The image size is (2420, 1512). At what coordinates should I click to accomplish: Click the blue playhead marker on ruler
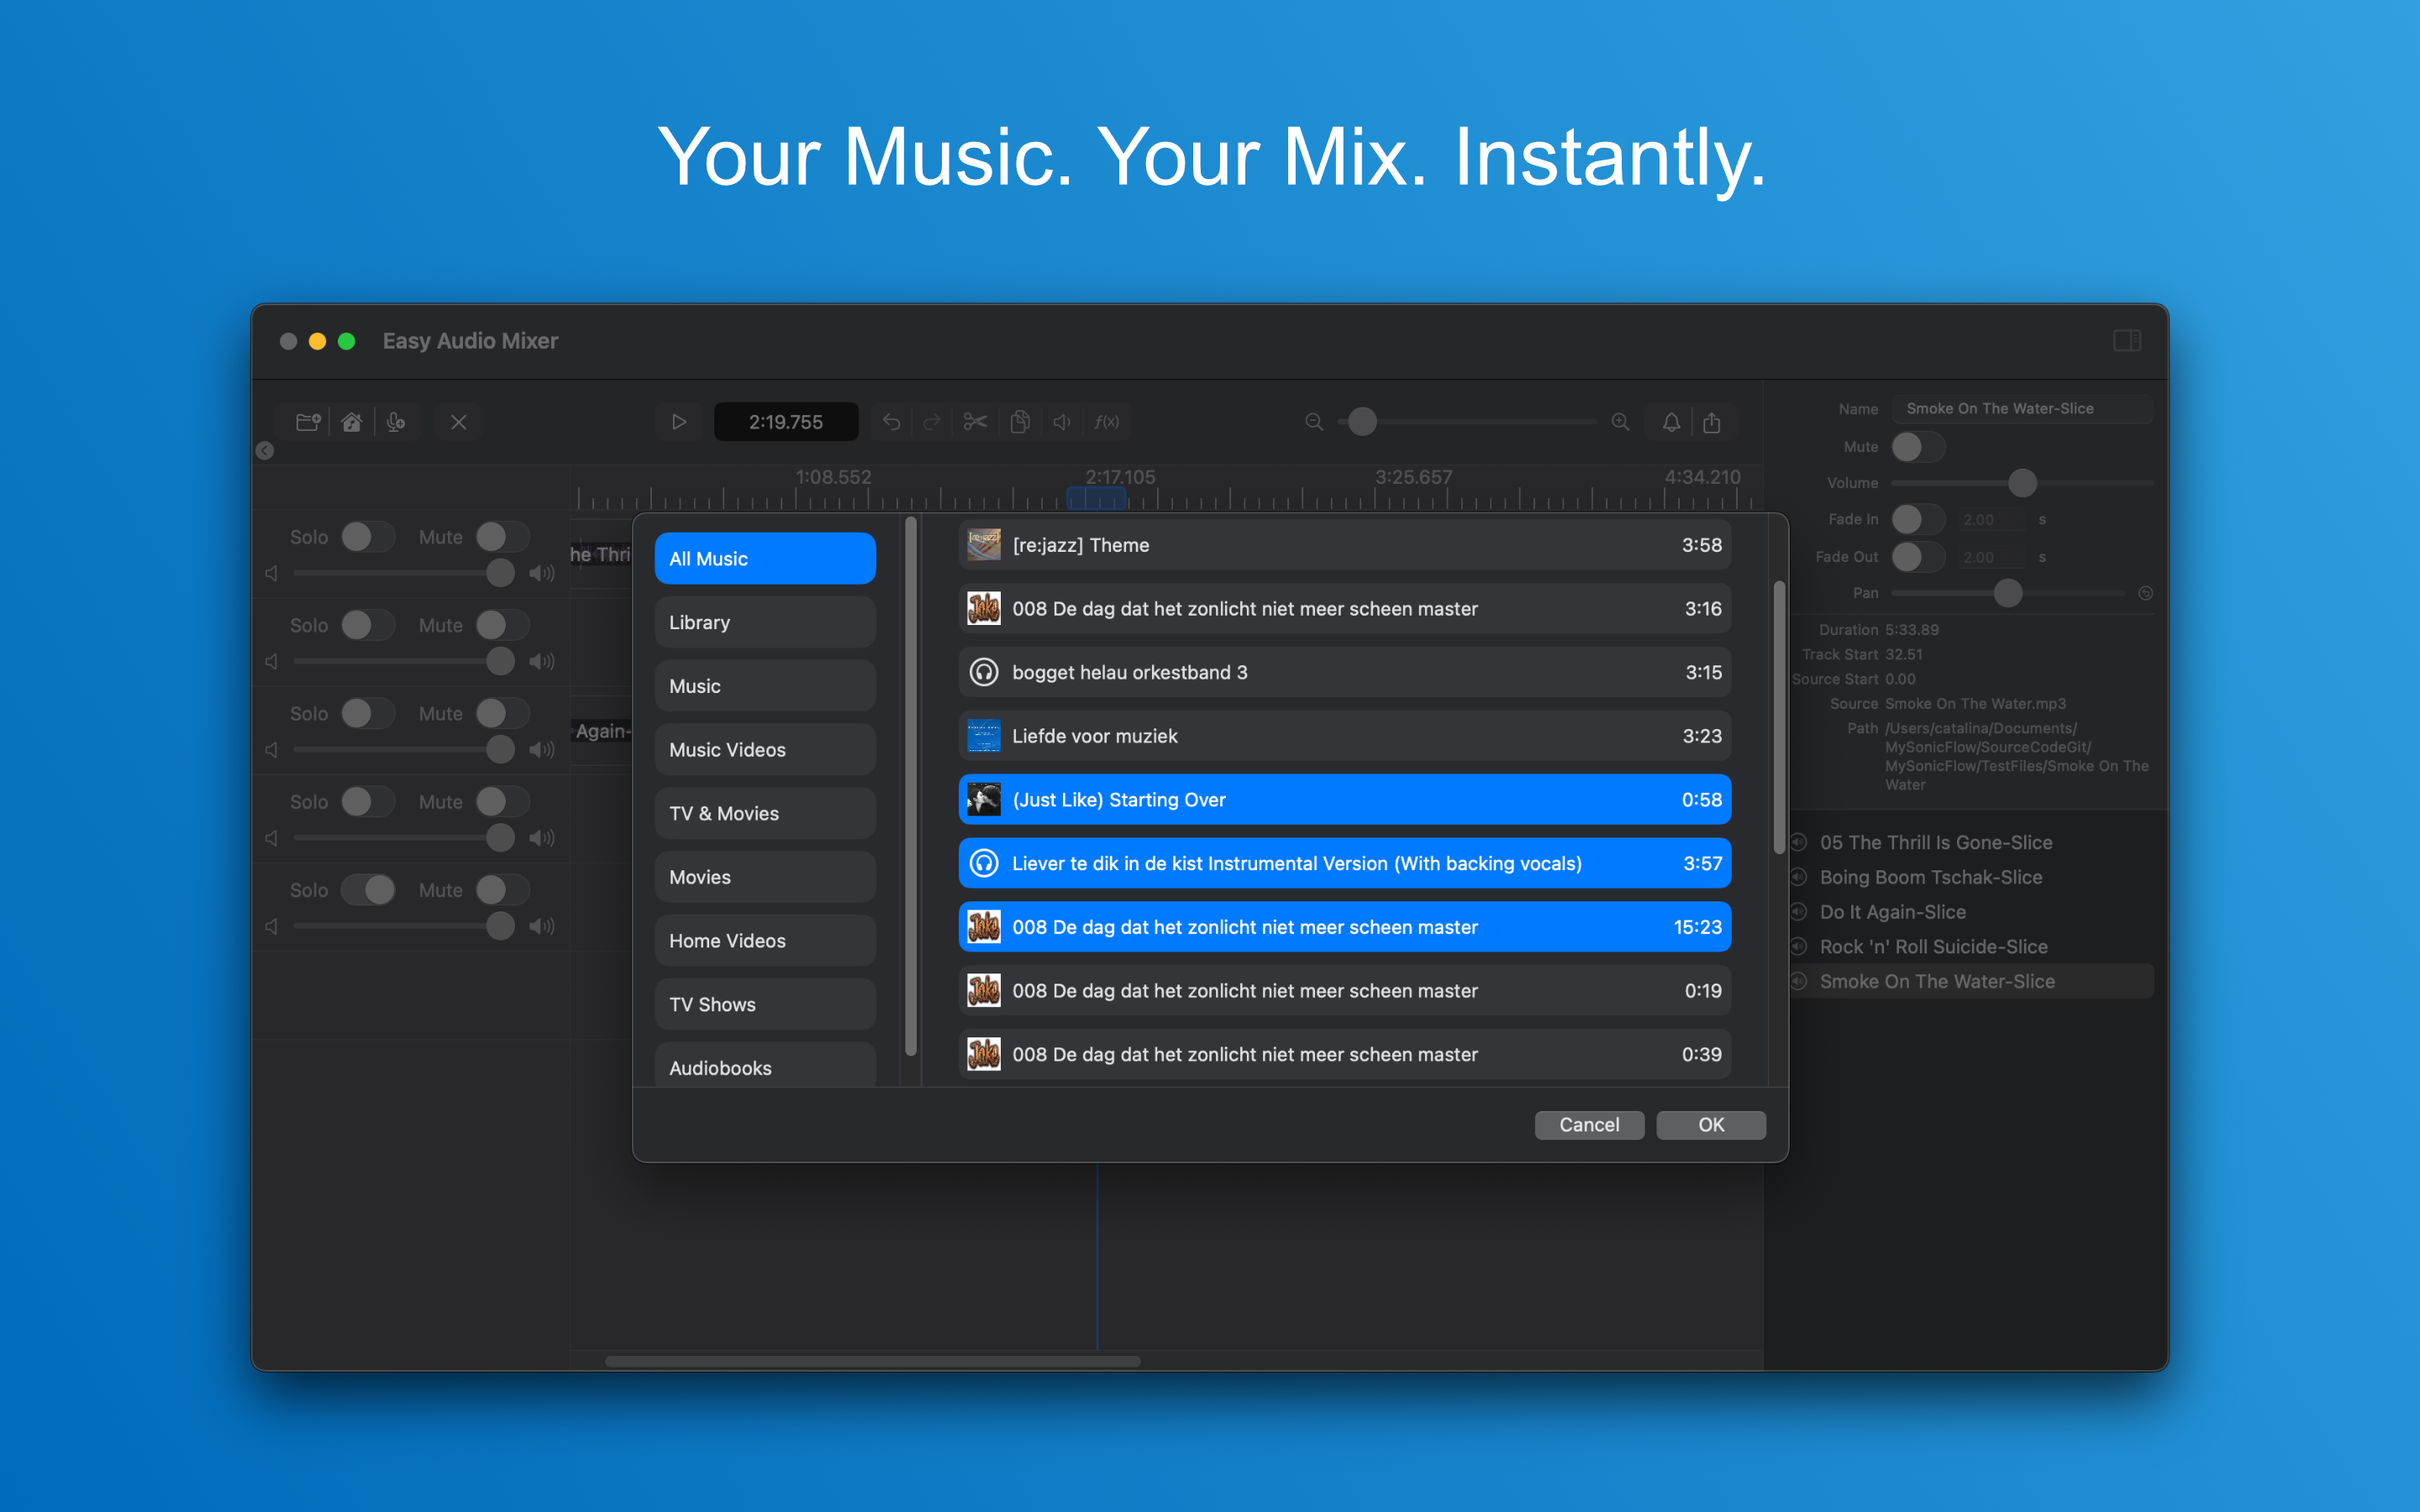click(x=1097, y=497)
